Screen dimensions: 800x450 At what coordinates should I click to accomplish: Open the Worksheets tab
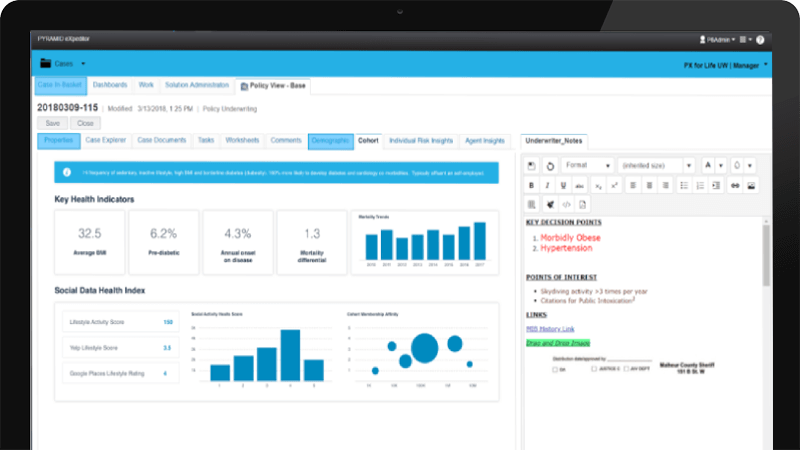[242, 140]
